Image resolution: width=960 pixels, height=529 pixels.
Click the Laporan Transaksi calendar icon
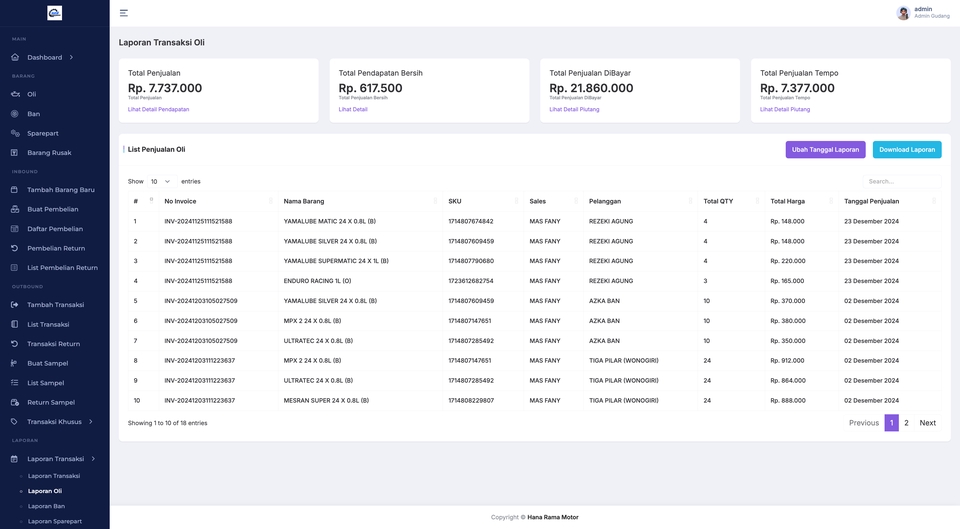15,459
